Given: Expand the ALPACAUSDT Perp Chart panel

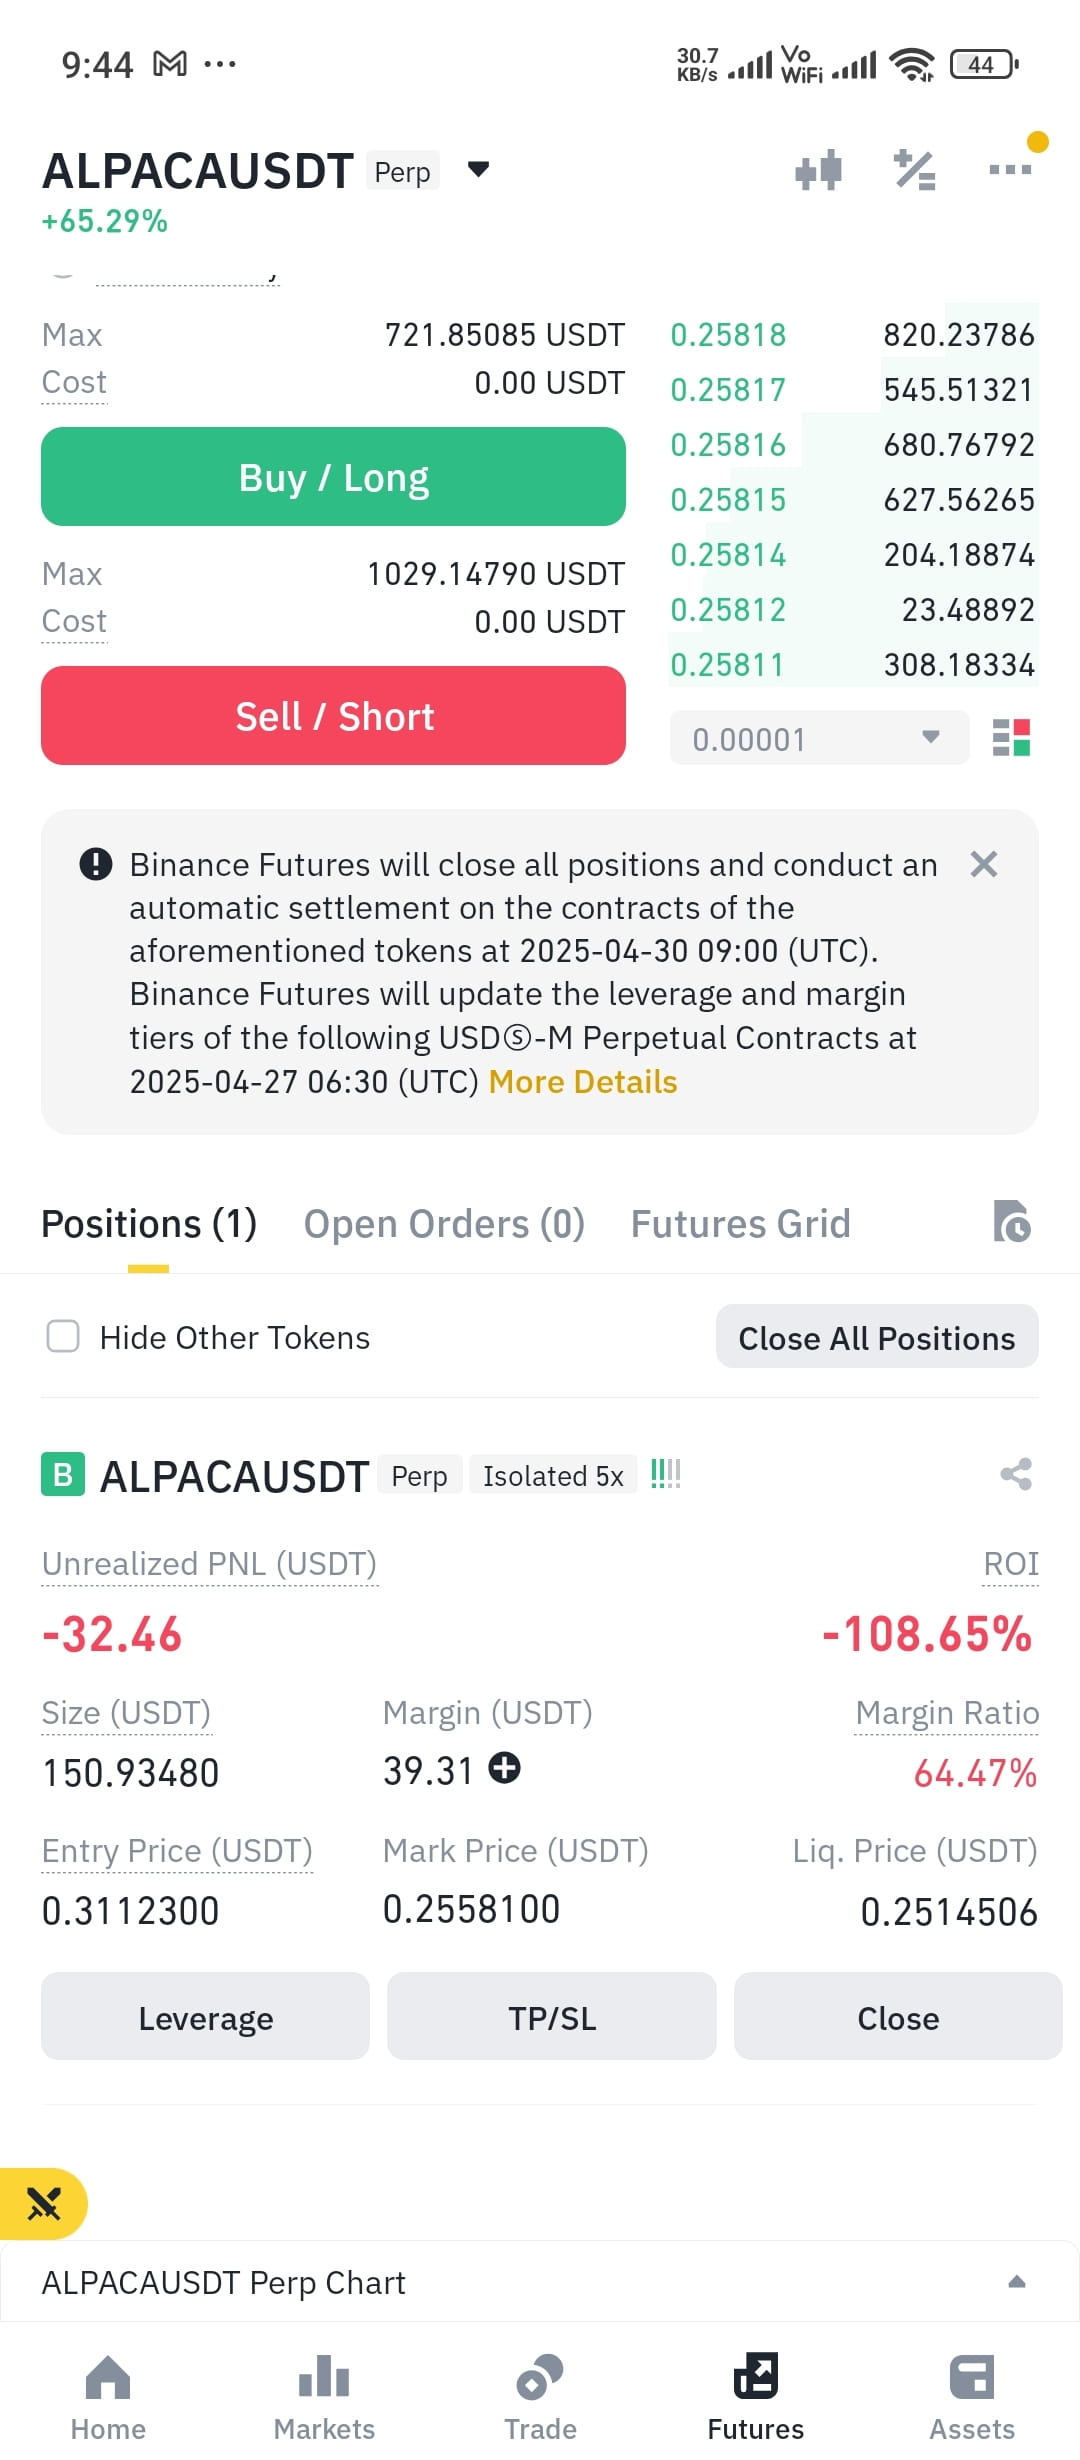Looking at the screenshot, I should 540,2282.
